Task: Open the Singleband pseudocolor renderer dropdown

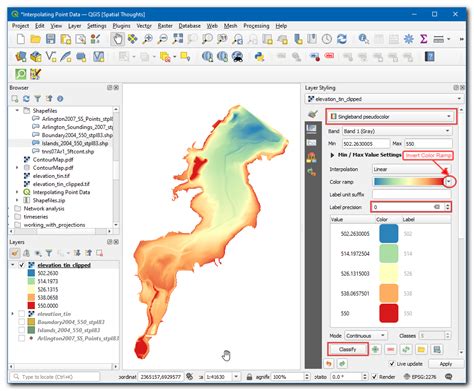Action: point(391,117)
